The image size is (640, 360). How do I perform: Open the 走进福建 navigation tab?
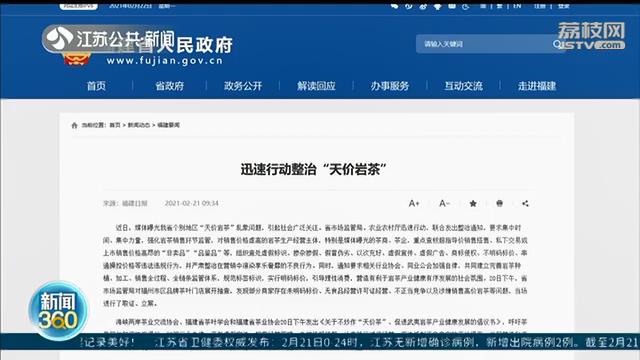537,86
